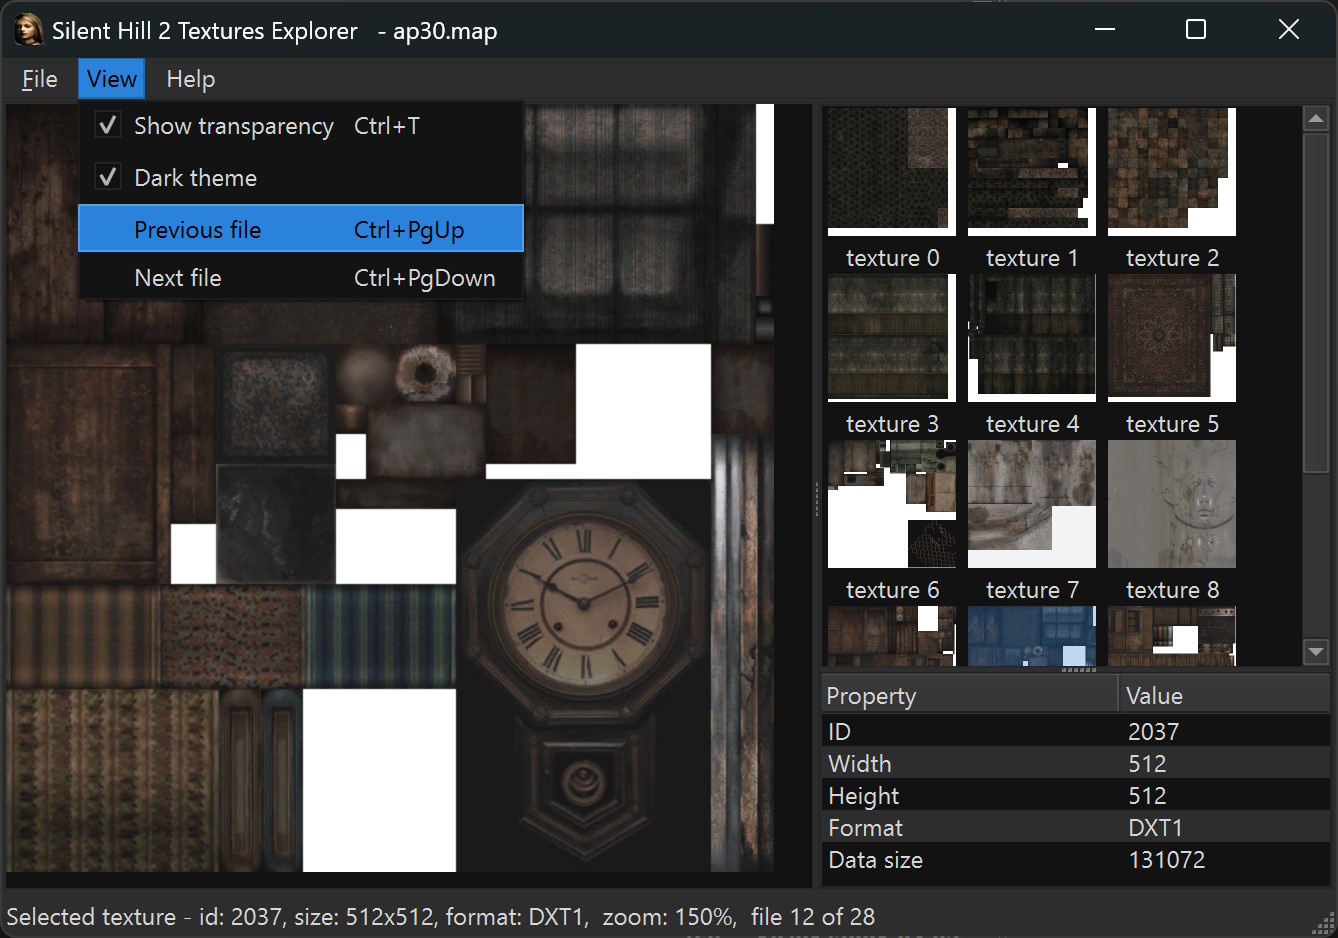This screenshot has width=1338, height=938.
Task: Click the Width value 512
Action: pos(1147,763)
